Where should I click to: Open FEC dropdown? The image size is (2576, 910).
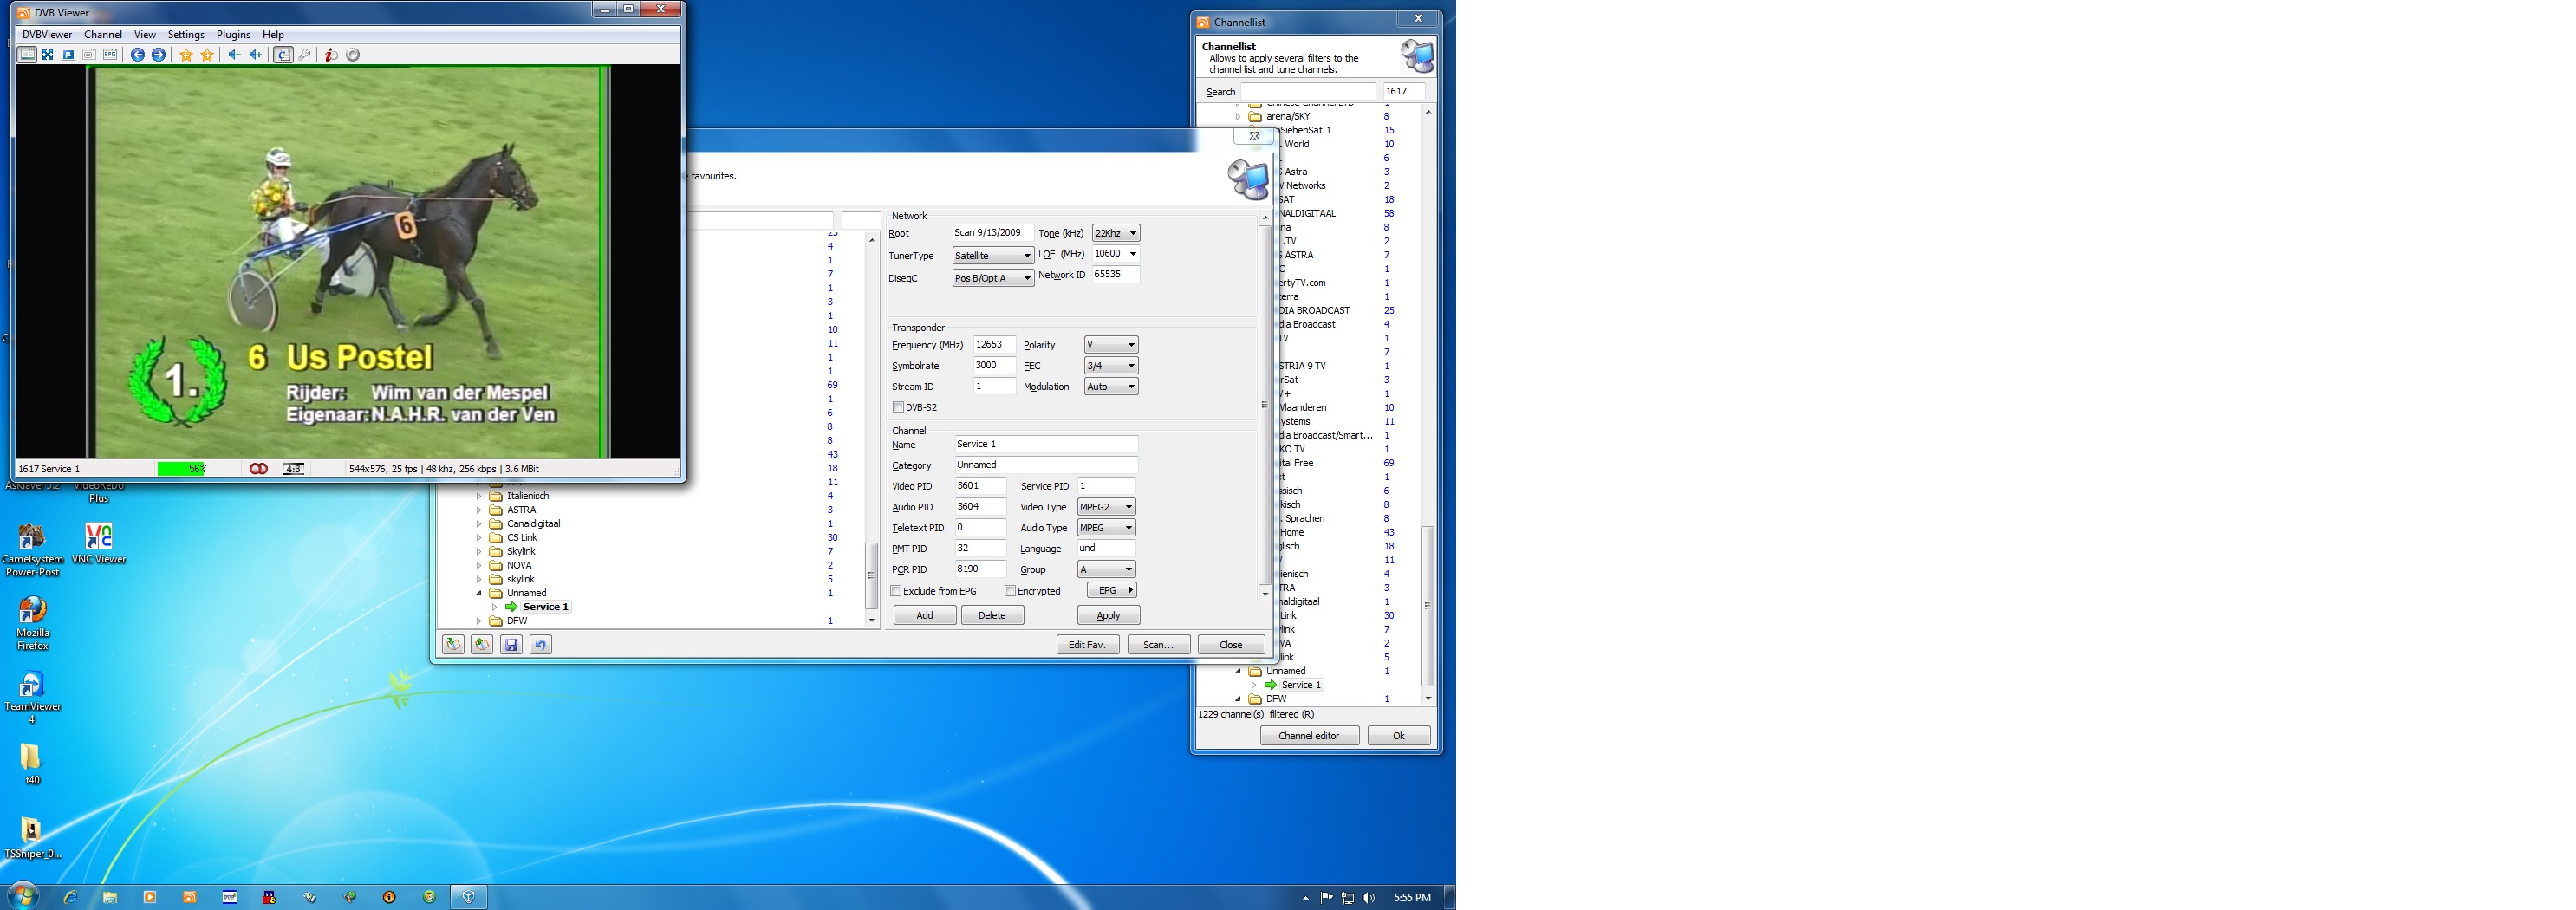pyautogui.click(x=1110, y=366)
